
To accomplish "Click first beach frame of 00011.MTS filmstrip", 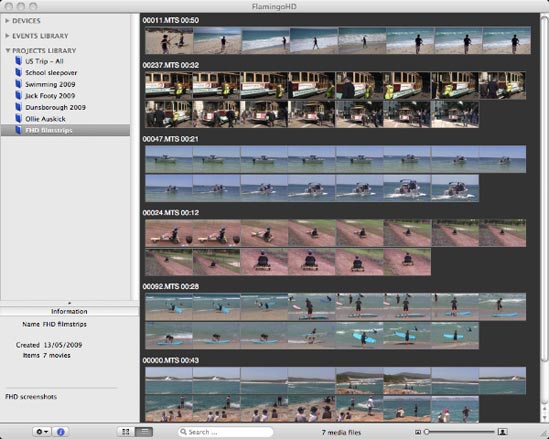I will click(x=169, y=41).
